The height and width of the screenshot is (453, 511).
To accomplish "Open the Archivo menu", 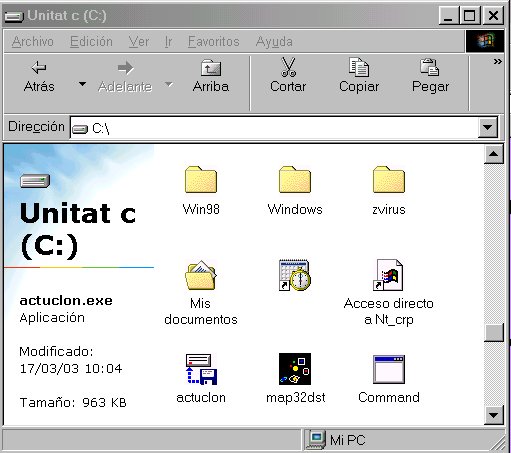I will pyautogui.click(x=33, y=42).
